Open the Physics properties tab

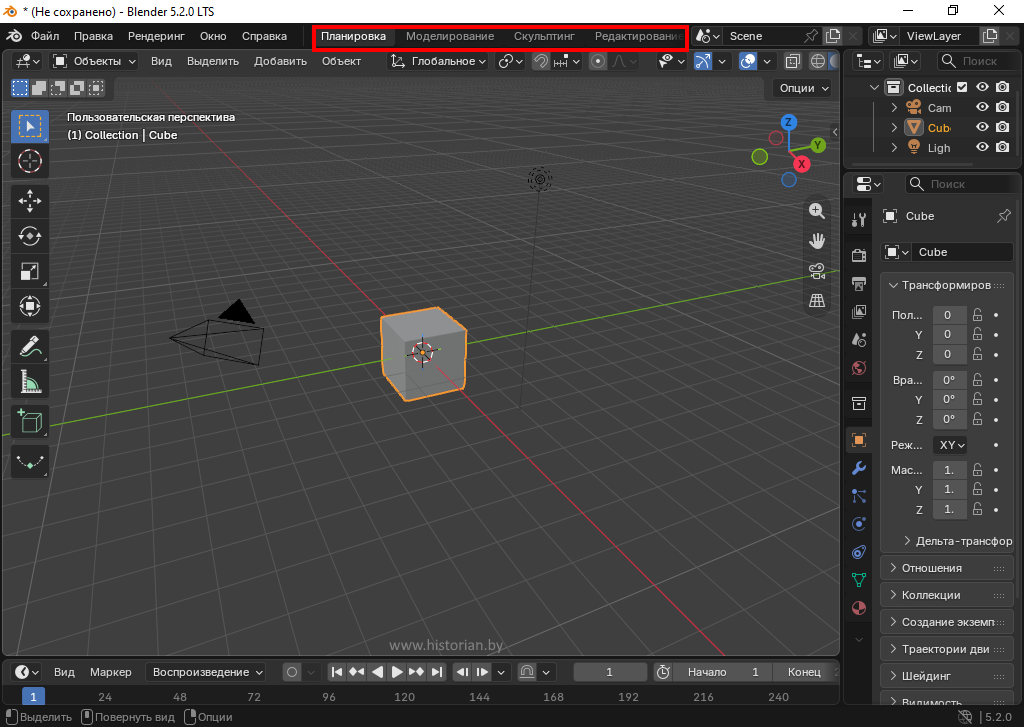point(859,524)
